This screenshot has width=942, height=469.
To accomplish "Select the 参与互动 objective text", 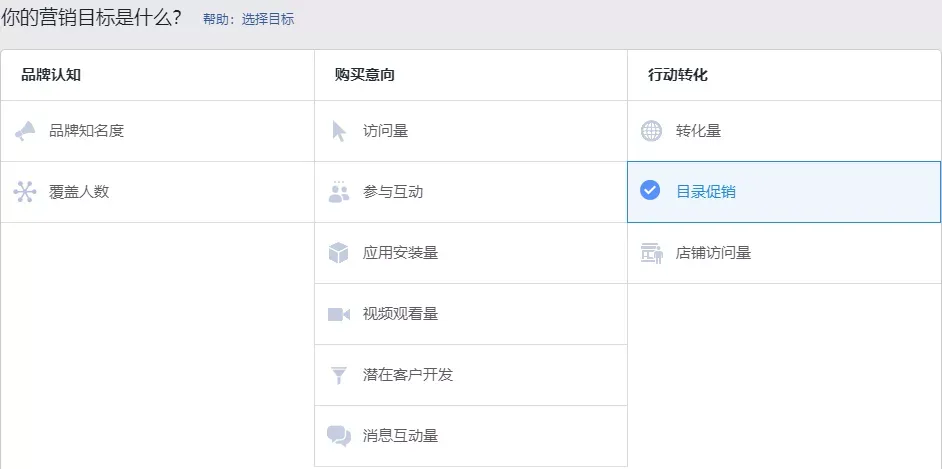I will pyautogui.click(x=393, y=192).
